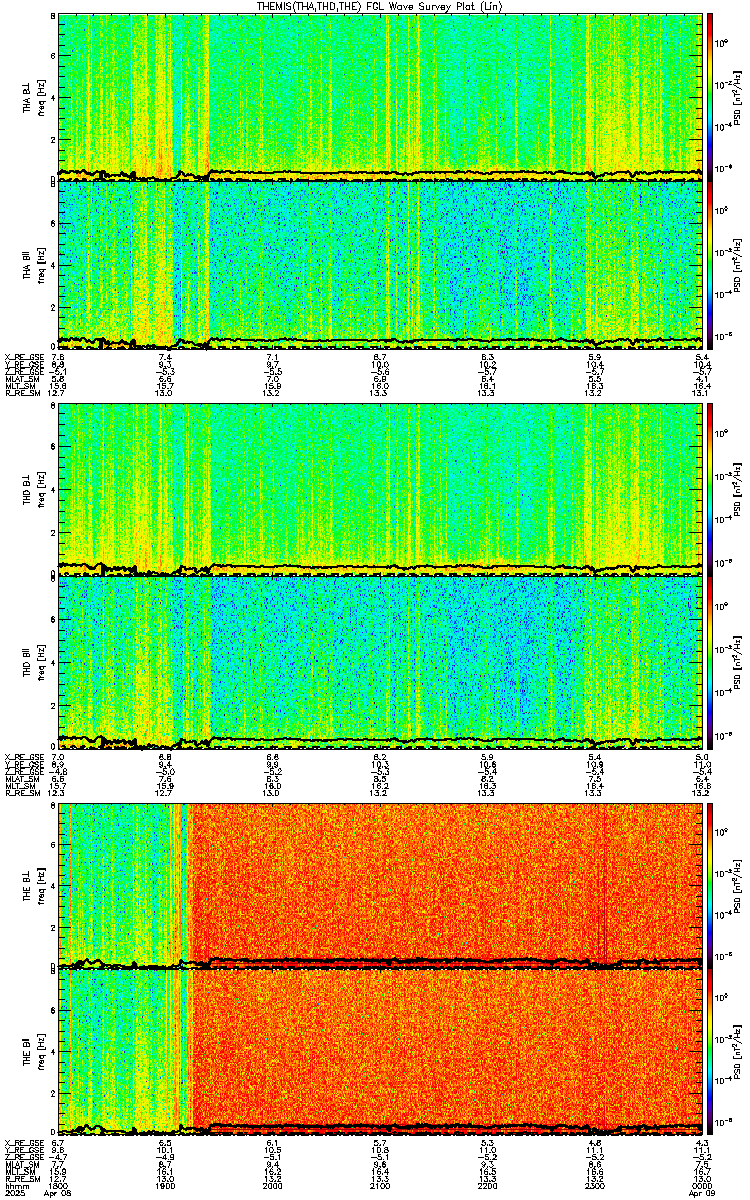Image resolution: width=750 pixels, height=1200 pixels.
Task: Click the Apr 09 date label
Action: (703, 1193)
